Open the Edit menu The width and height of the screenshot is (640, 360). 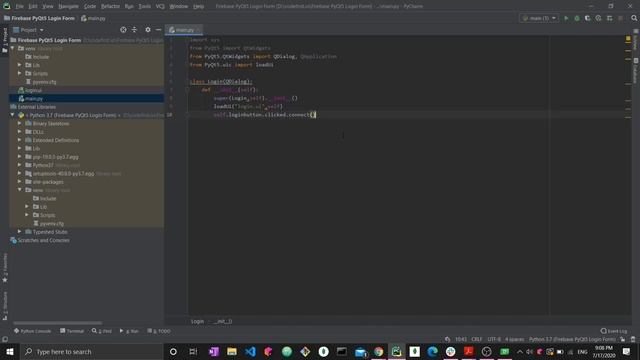coord(33,7)
